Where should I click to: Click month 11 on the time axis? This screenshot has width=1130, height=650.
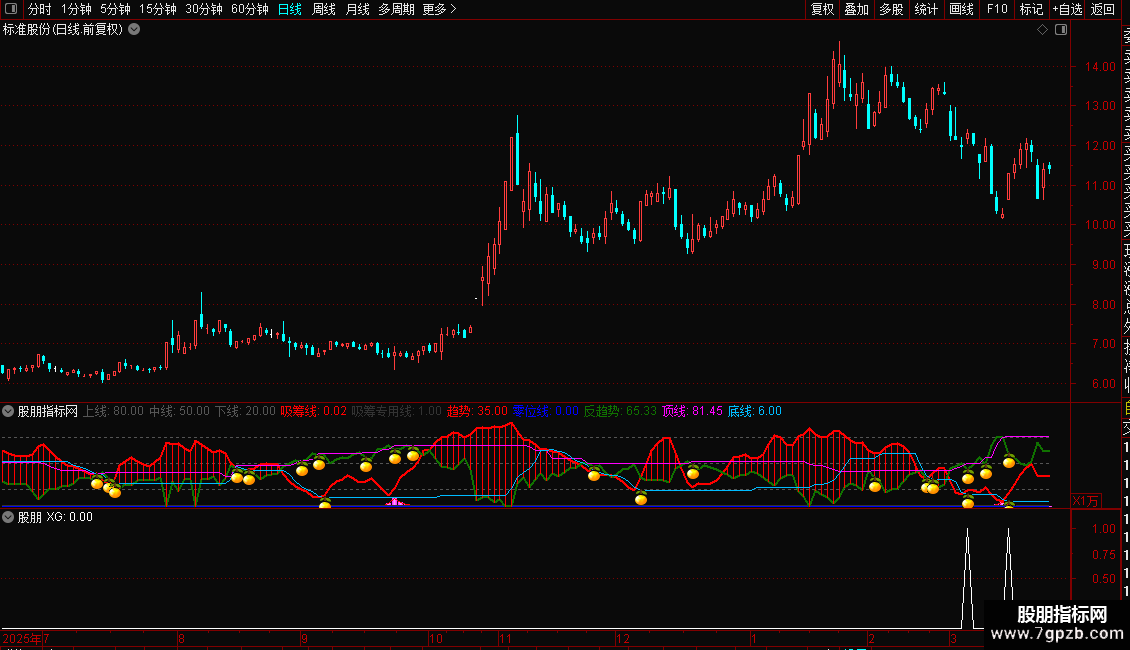[x=505, y=638]
